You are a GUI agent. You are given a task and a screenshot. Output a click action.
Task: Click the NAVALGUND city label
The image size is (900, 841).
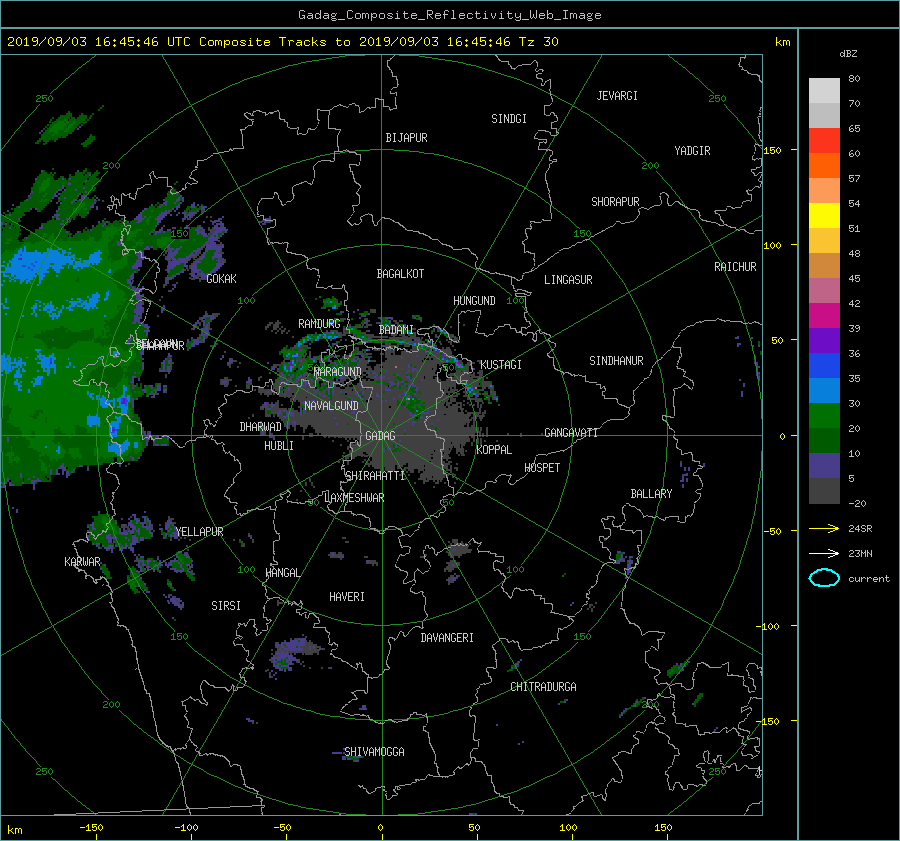point(331,406)
